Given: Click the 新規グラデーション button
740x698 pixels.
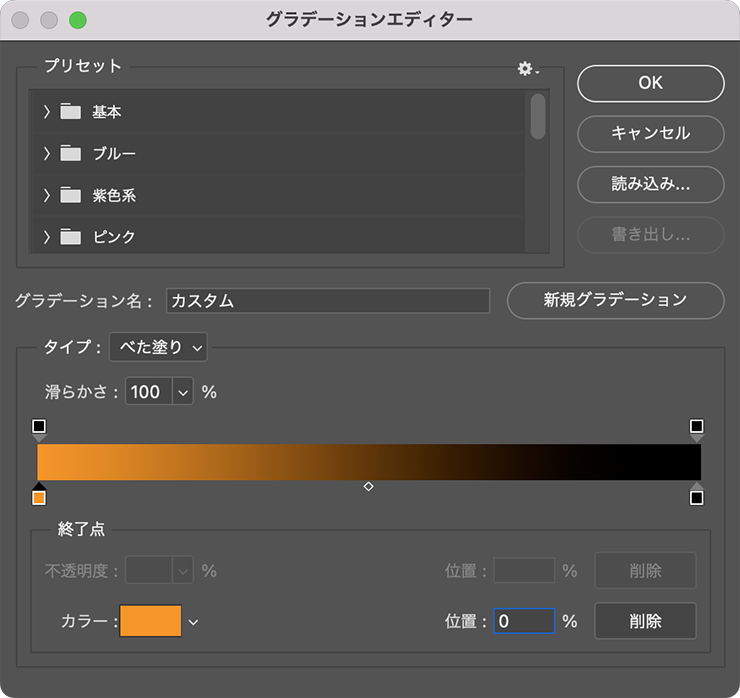Looking at the screenshot, I should (615, 300).
